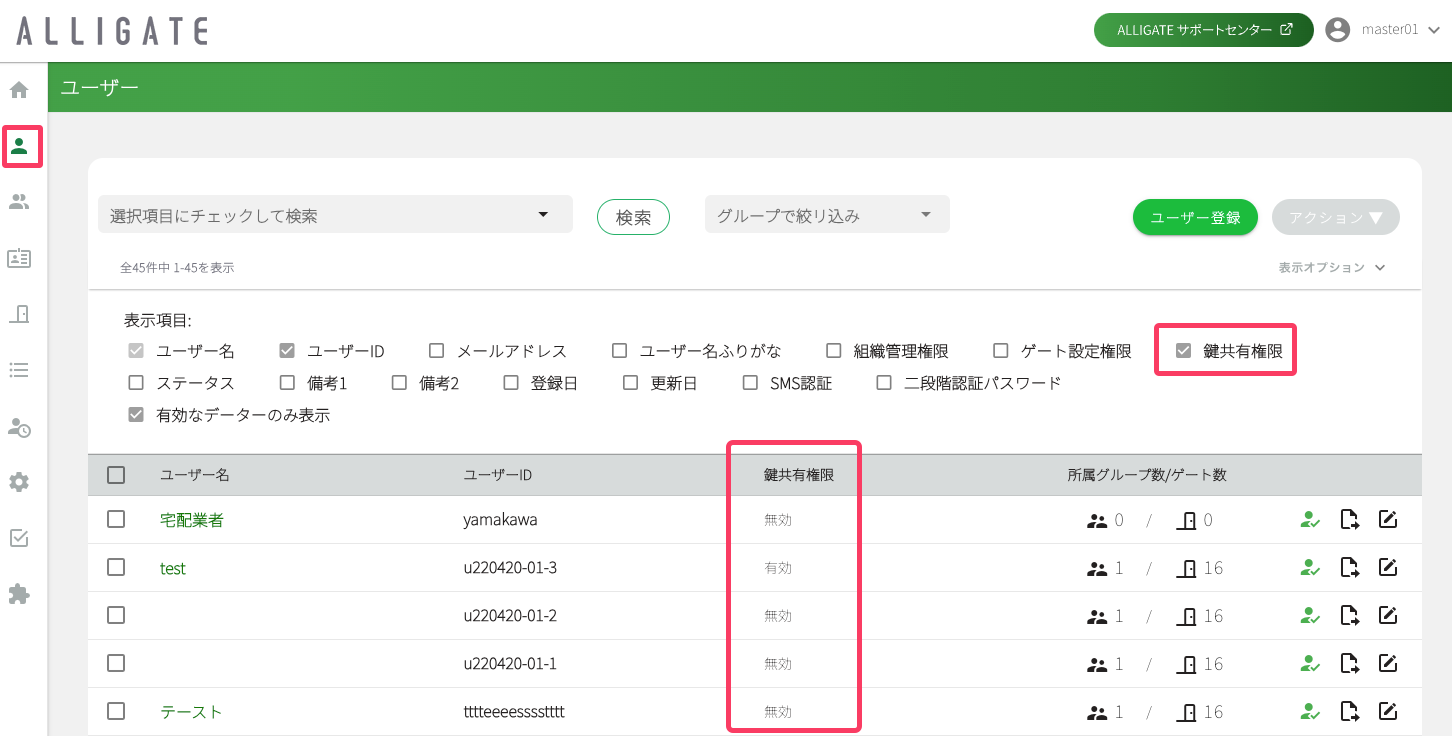Screen dimensions: 1452x736
Task: Open the checkbox task icon in sidebar
Action: click(x=19, y=538)
